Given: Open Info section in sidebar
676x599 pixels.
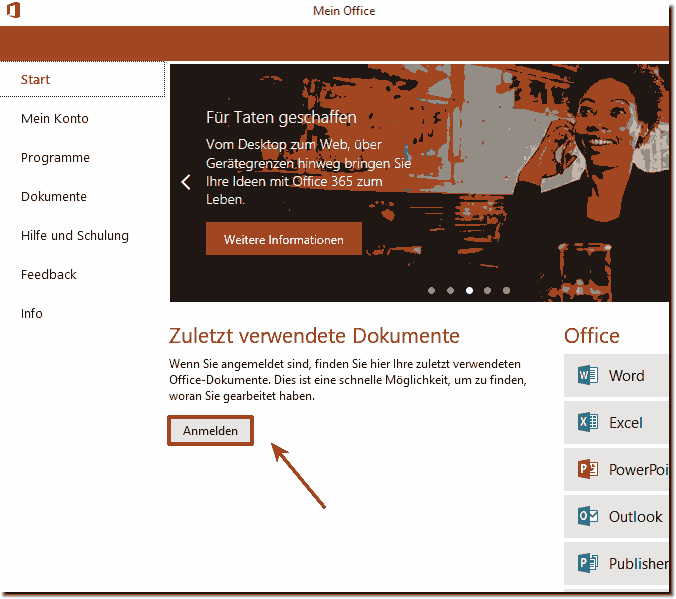Looking at the screenshot, I should pyautogui.click(x=31, y=314).
